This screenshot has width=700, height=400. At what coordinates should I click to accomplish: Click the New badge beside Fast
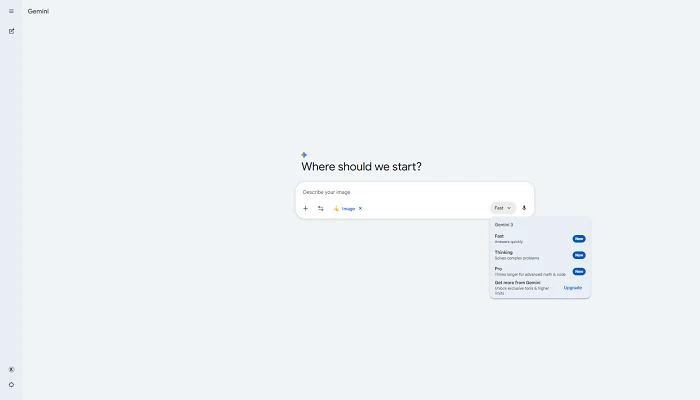coord(579,239)
